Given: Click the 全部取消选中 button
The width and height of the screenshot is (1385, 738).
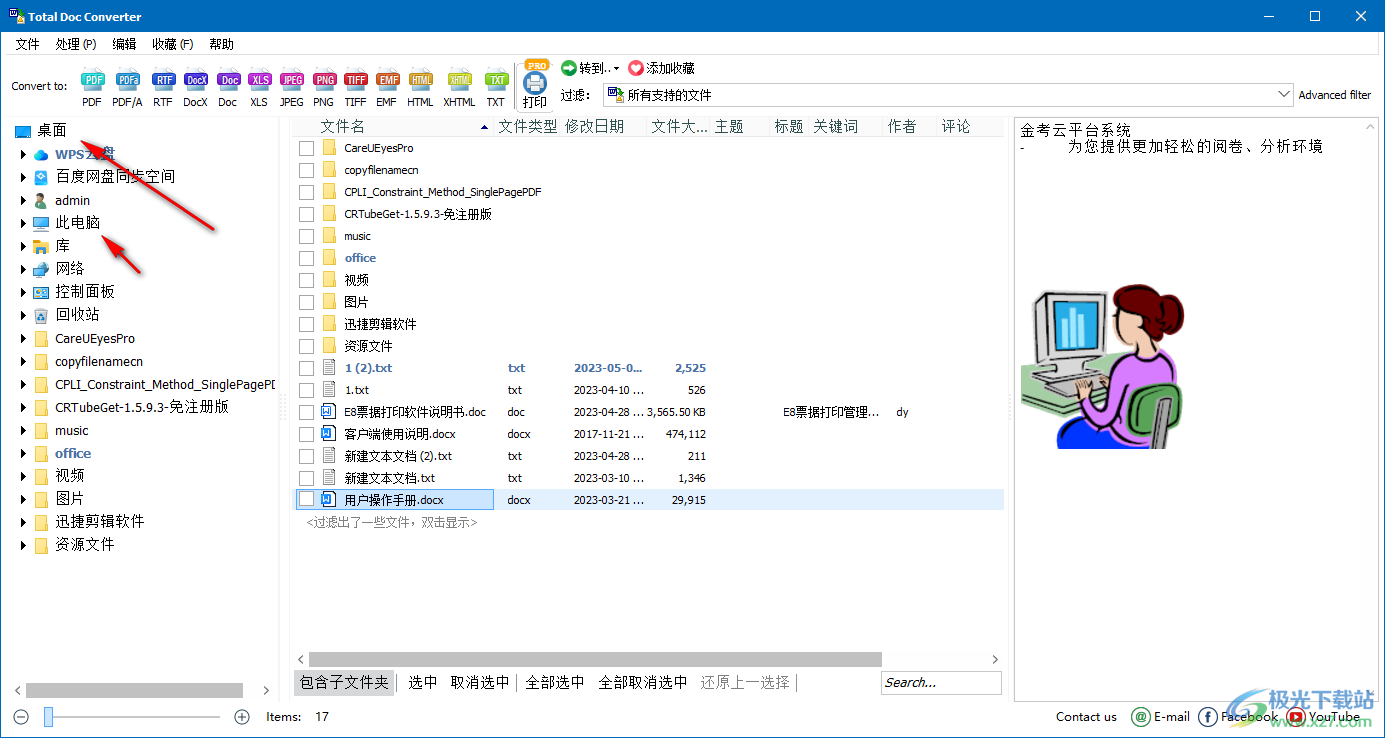Looking at the screenshot, I should pyautogui.click(x=643, y=682).
